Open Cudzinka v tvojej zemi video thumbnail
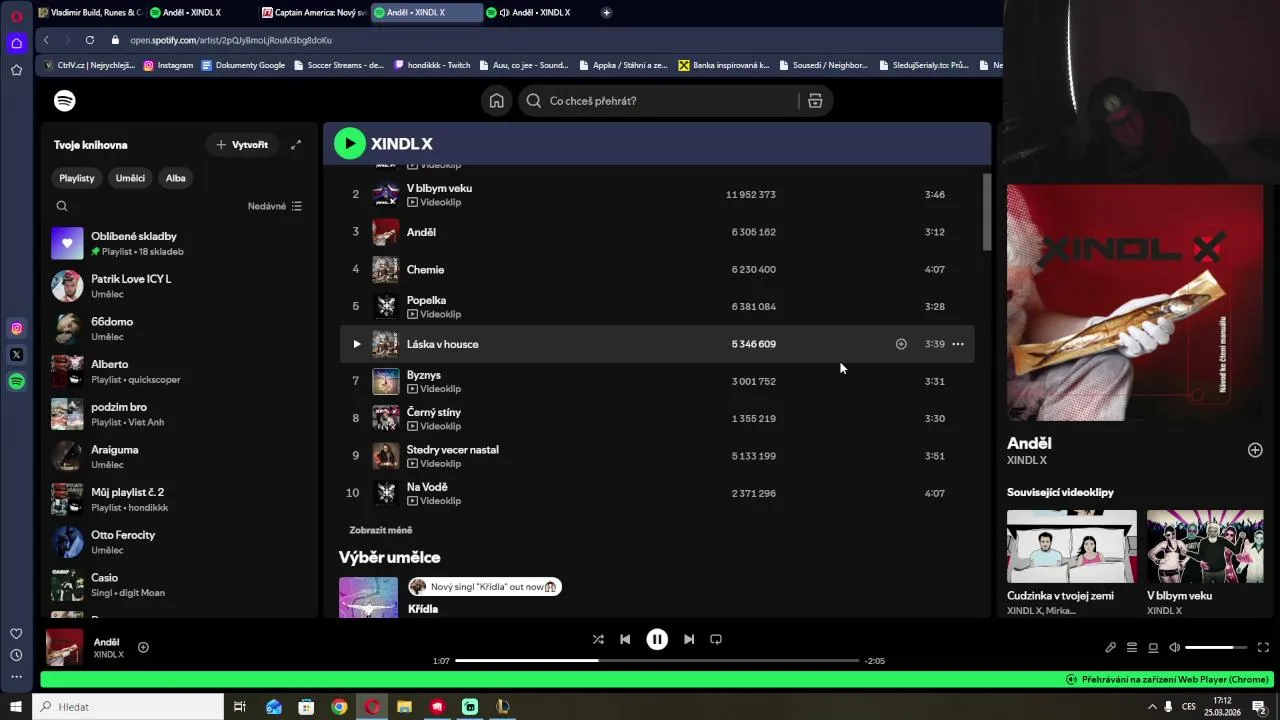The image size is (1280, 720). pos(1072,546)
